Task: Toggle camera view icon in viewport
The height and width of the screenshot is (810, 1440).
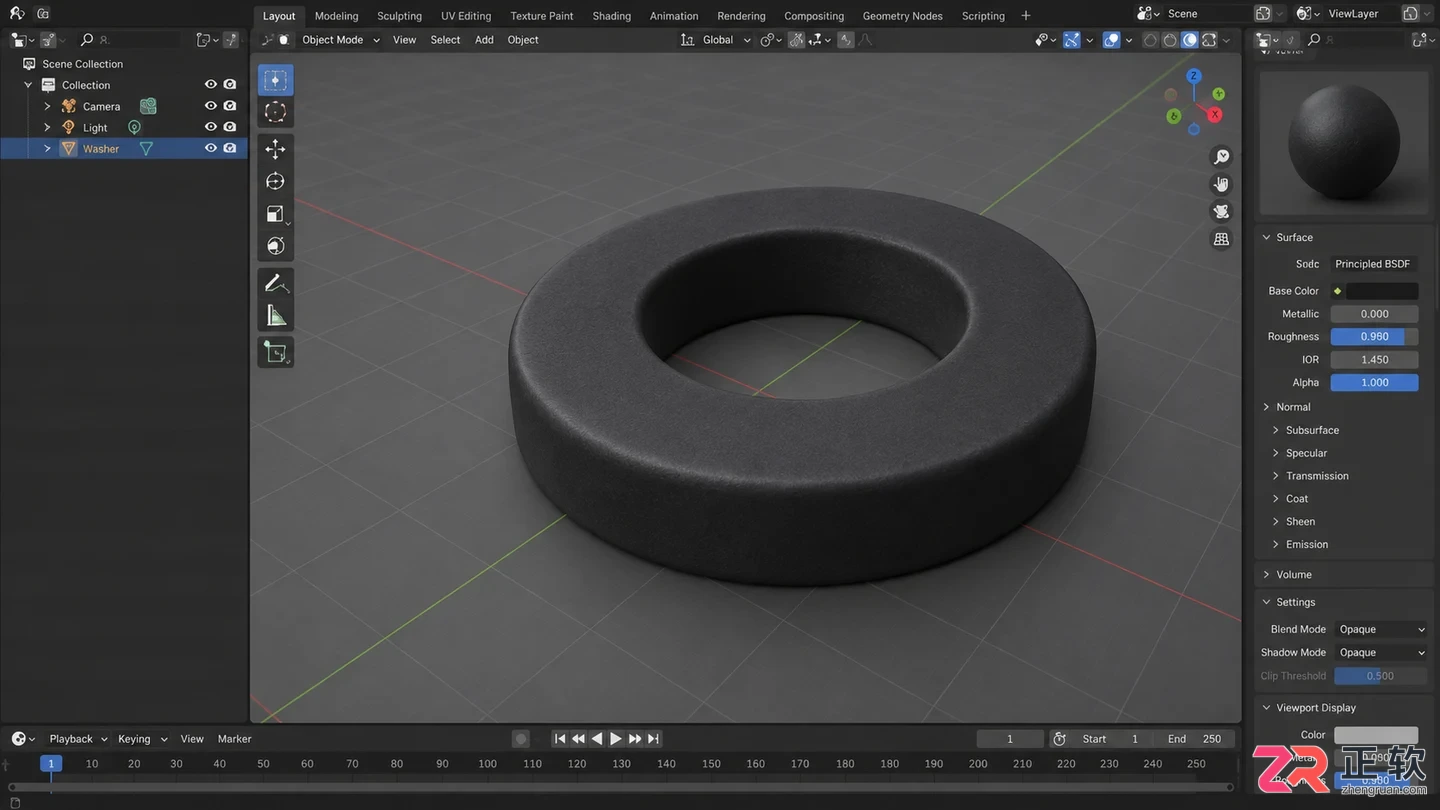Action: pos(1221,211)
